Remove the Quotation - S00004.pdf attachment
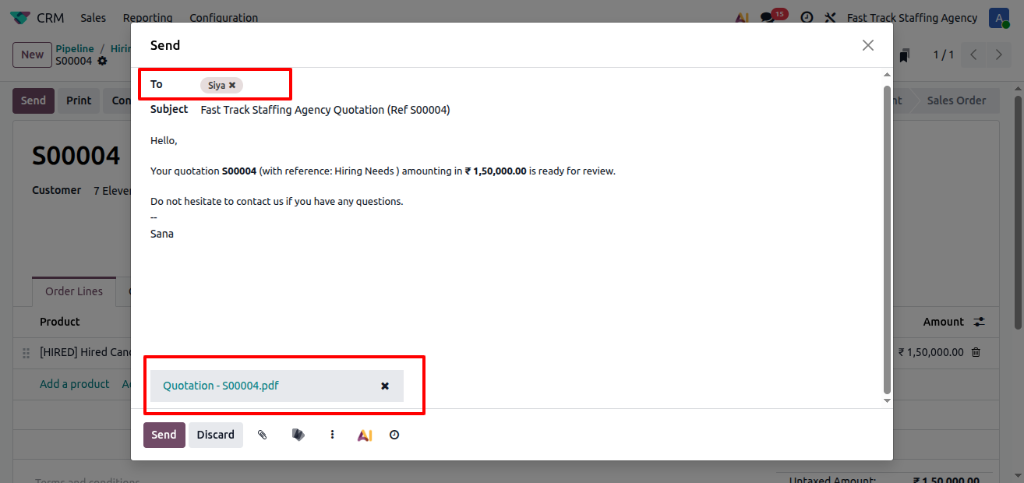Viewport: 1024px width, 483px height. point(385,386)
